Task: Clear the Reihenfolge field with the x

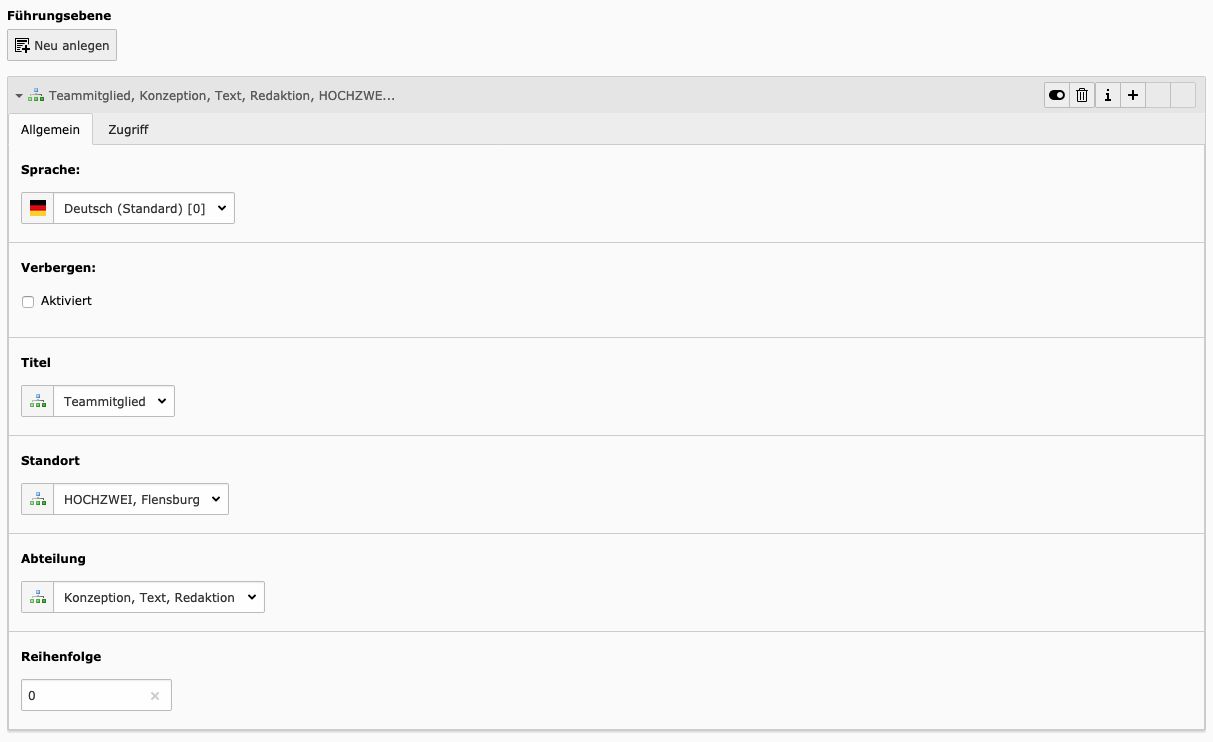Action: [x=155, y=696]
